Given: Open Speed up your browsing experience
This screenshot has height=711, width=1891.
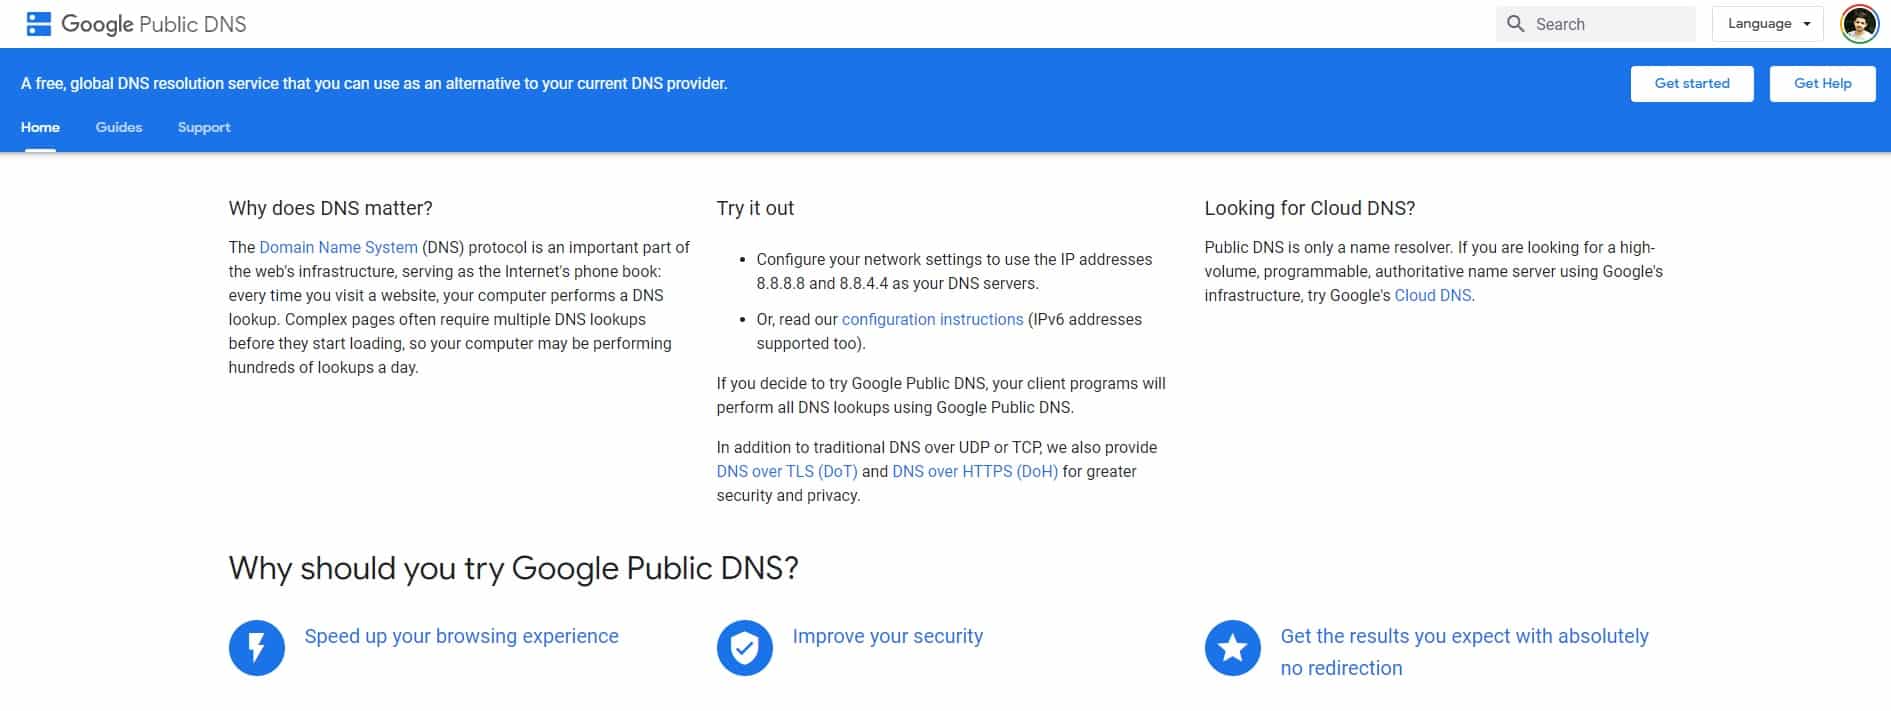Looking at the screenshot, I should point(461,636).
